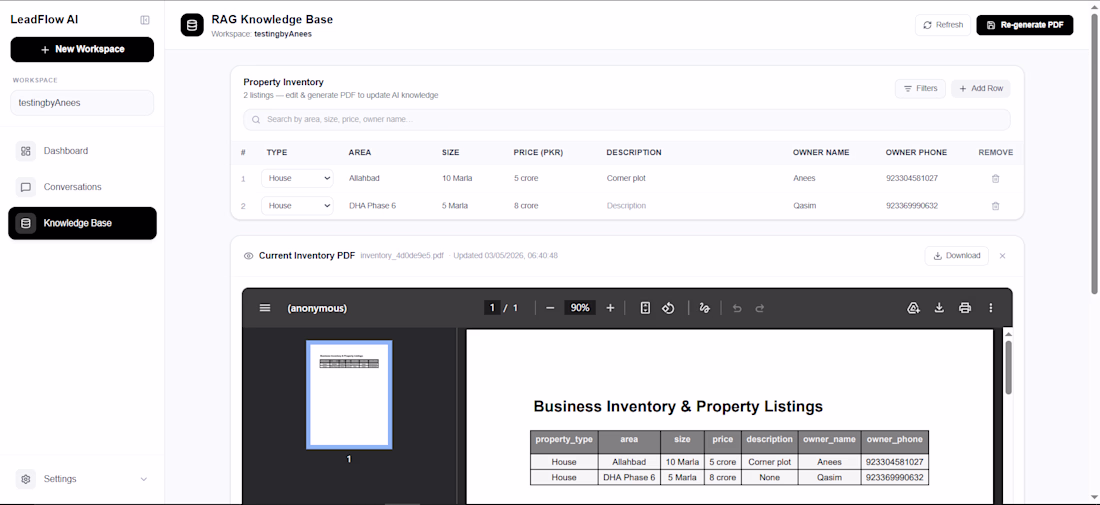Click the Allahbad area cell
The width and height of the screenshot is (1100, 505).
[364, 178]
